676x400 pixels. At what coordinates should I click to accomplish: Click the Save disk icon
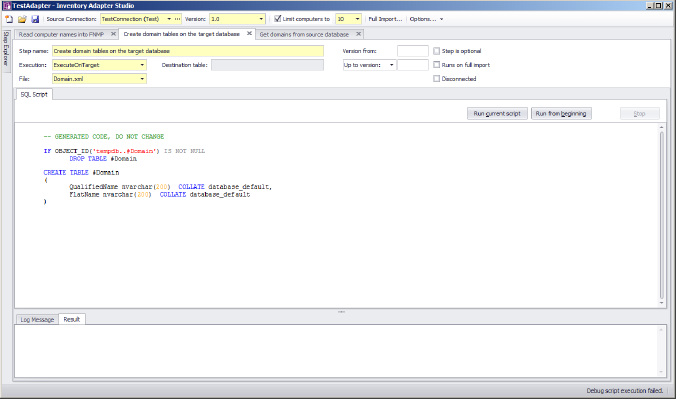click(34, 18)
